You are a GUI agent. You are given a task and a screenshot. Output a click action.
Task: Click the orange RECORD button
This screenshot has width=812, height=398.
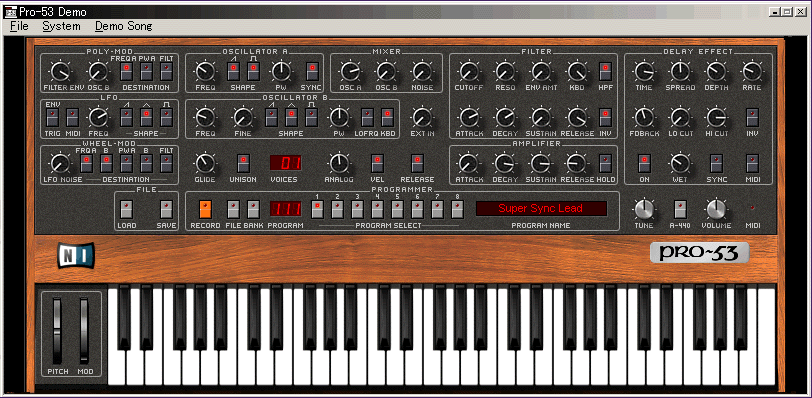tap(206, 209)
